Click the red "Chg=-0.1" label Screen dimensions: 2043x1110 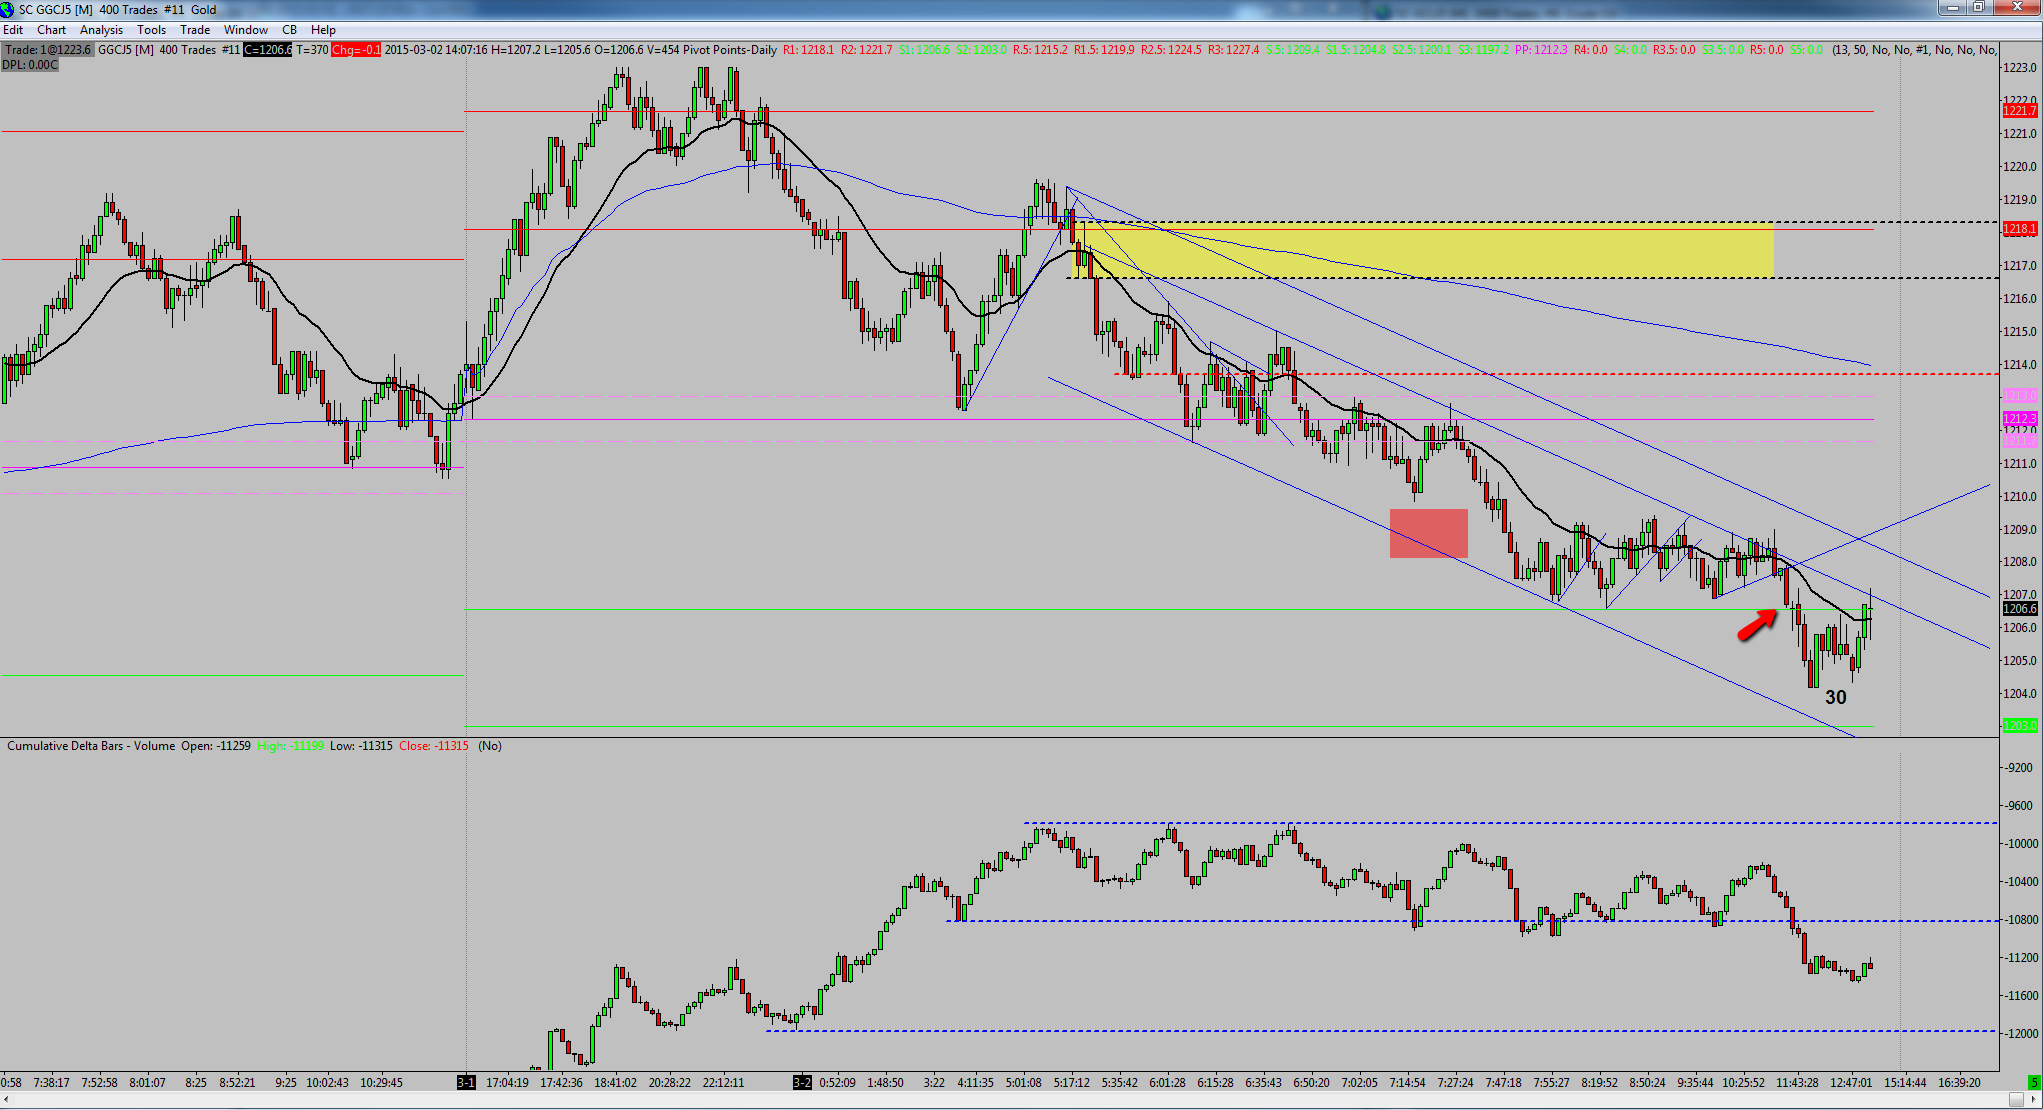pyautogui.click(x=356, y=50)
